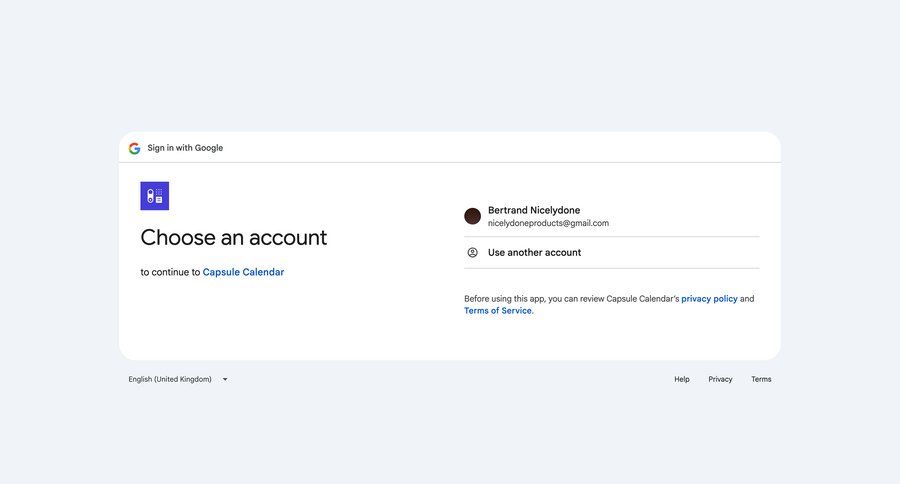Click the Capsule Calendar app icon
The image size is (900, 484).
[155, 196]
